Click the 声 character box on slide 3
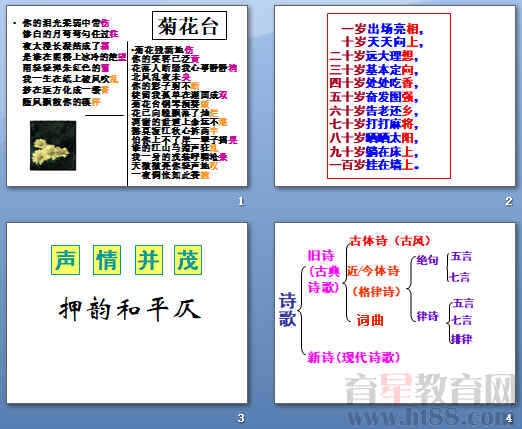Image resolution: width=522 pixels, height=429 pixels. [66, 260]
